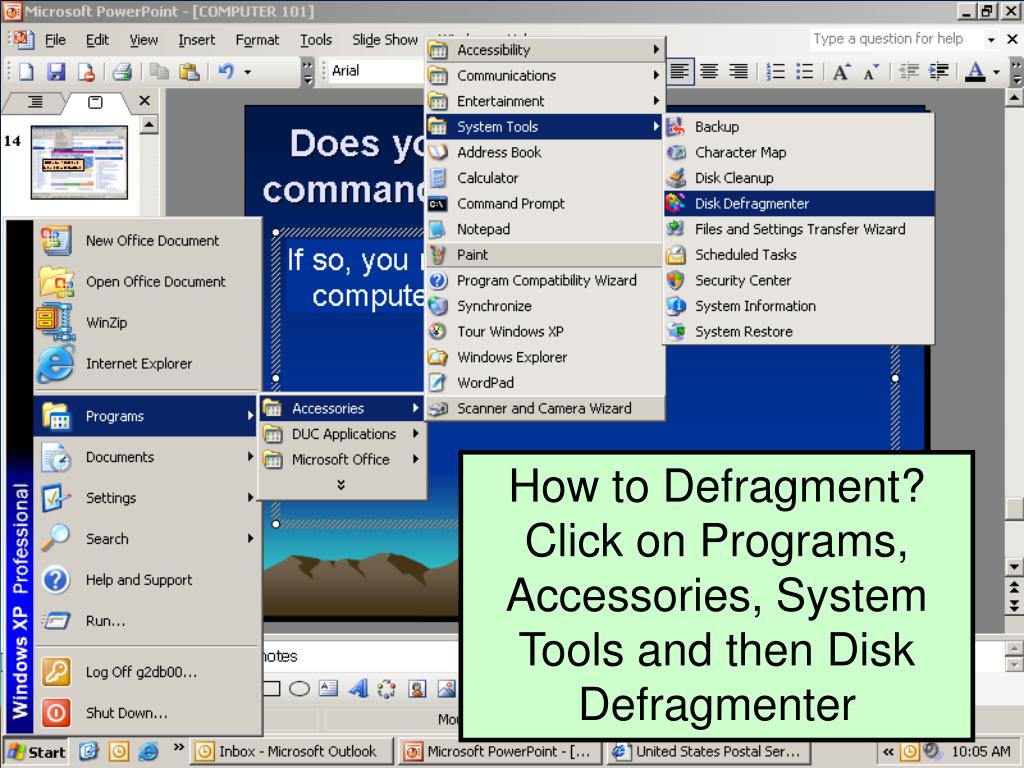Viewport: 1024px width, 768px height.
Task: Click New Office Document in Start menu
Action: click(148, 240)
